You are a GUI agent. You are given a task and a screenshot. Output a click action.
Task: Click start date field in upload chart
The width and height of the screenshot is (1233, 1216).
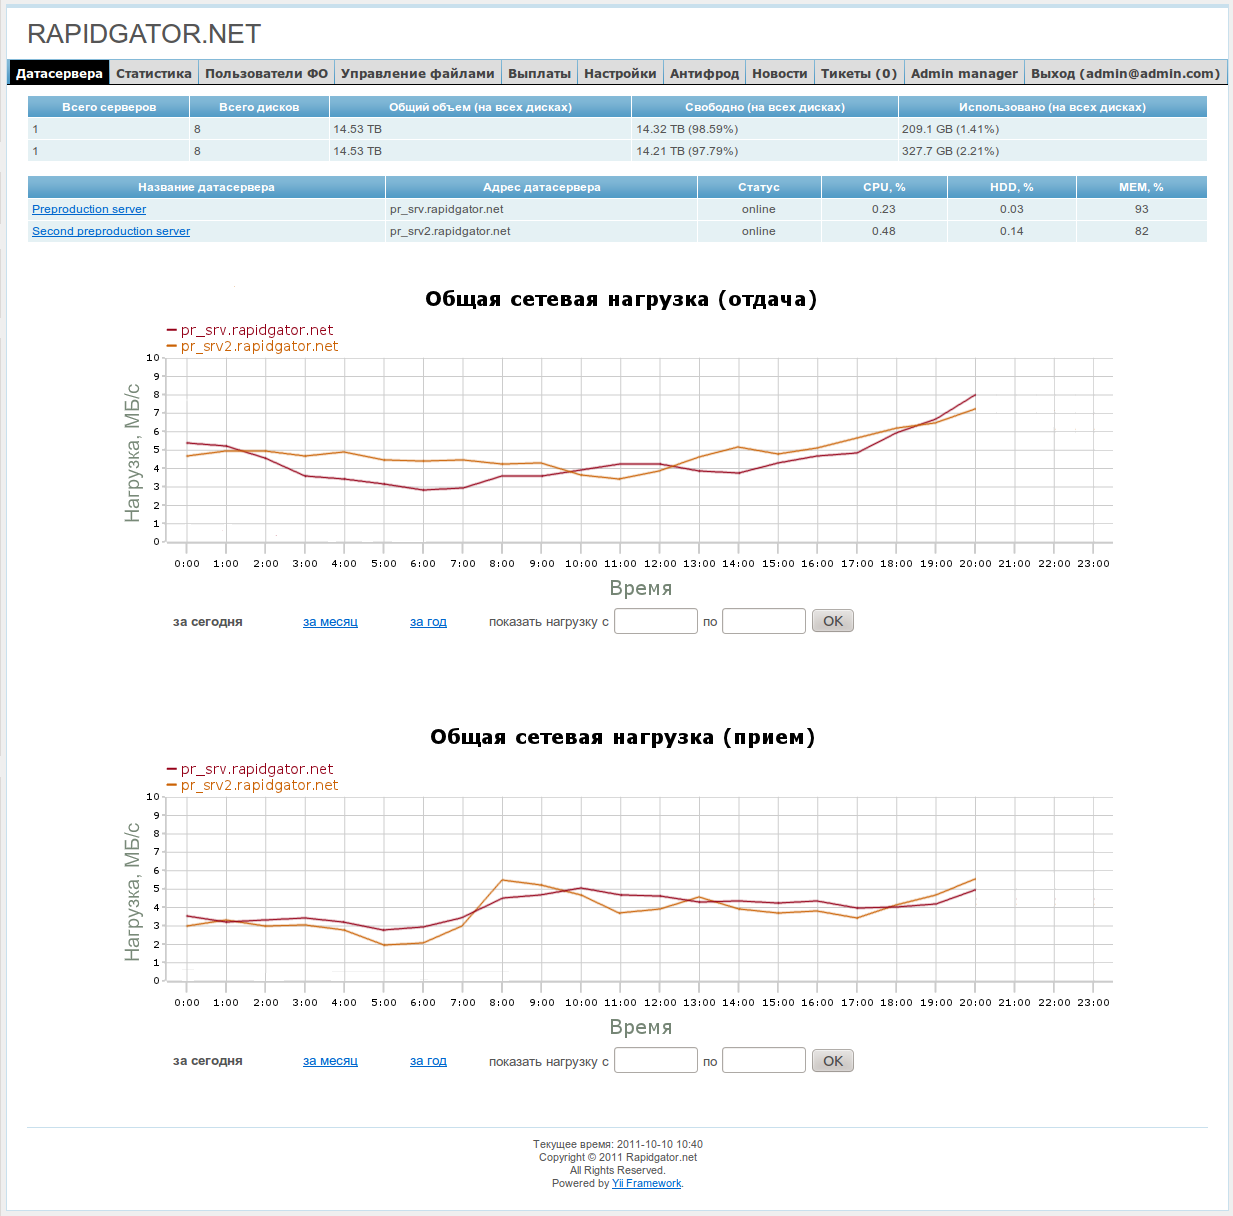(656, 621)
